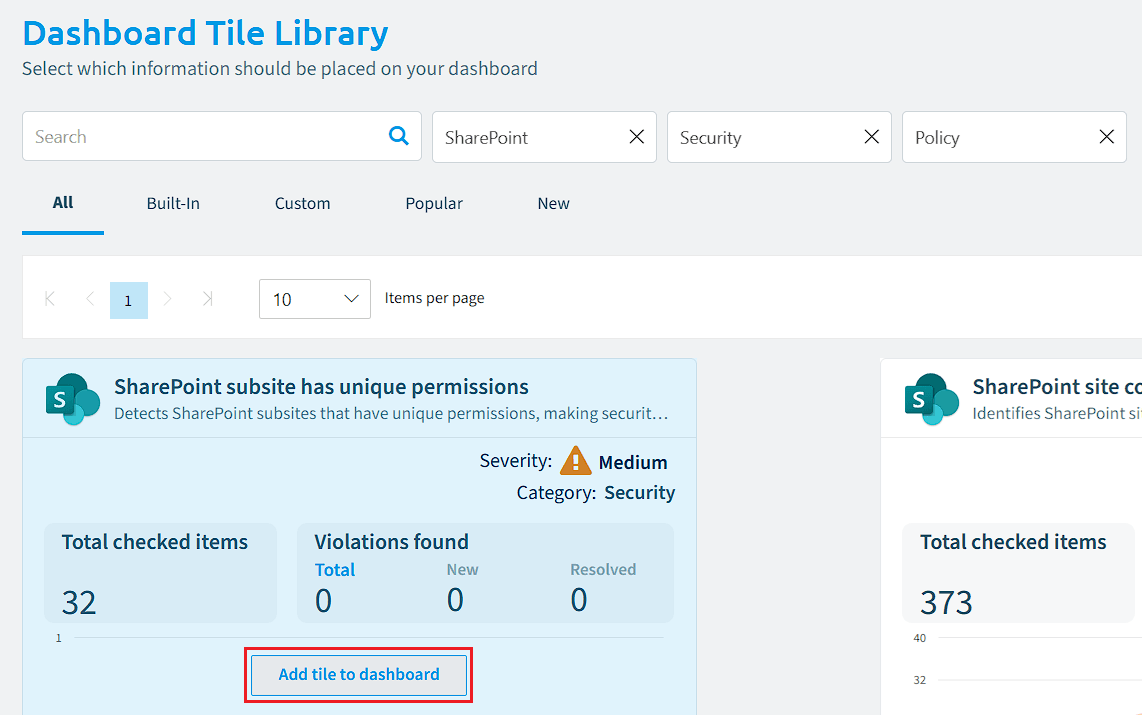
Task: Go to previous page arrow
Action: tap(90, 299)
